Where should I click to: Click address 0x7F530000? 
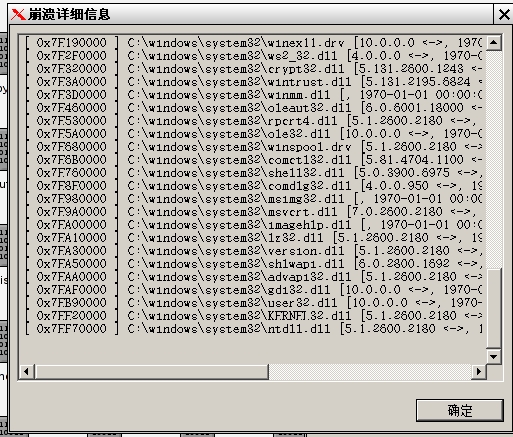coord(71,121)
